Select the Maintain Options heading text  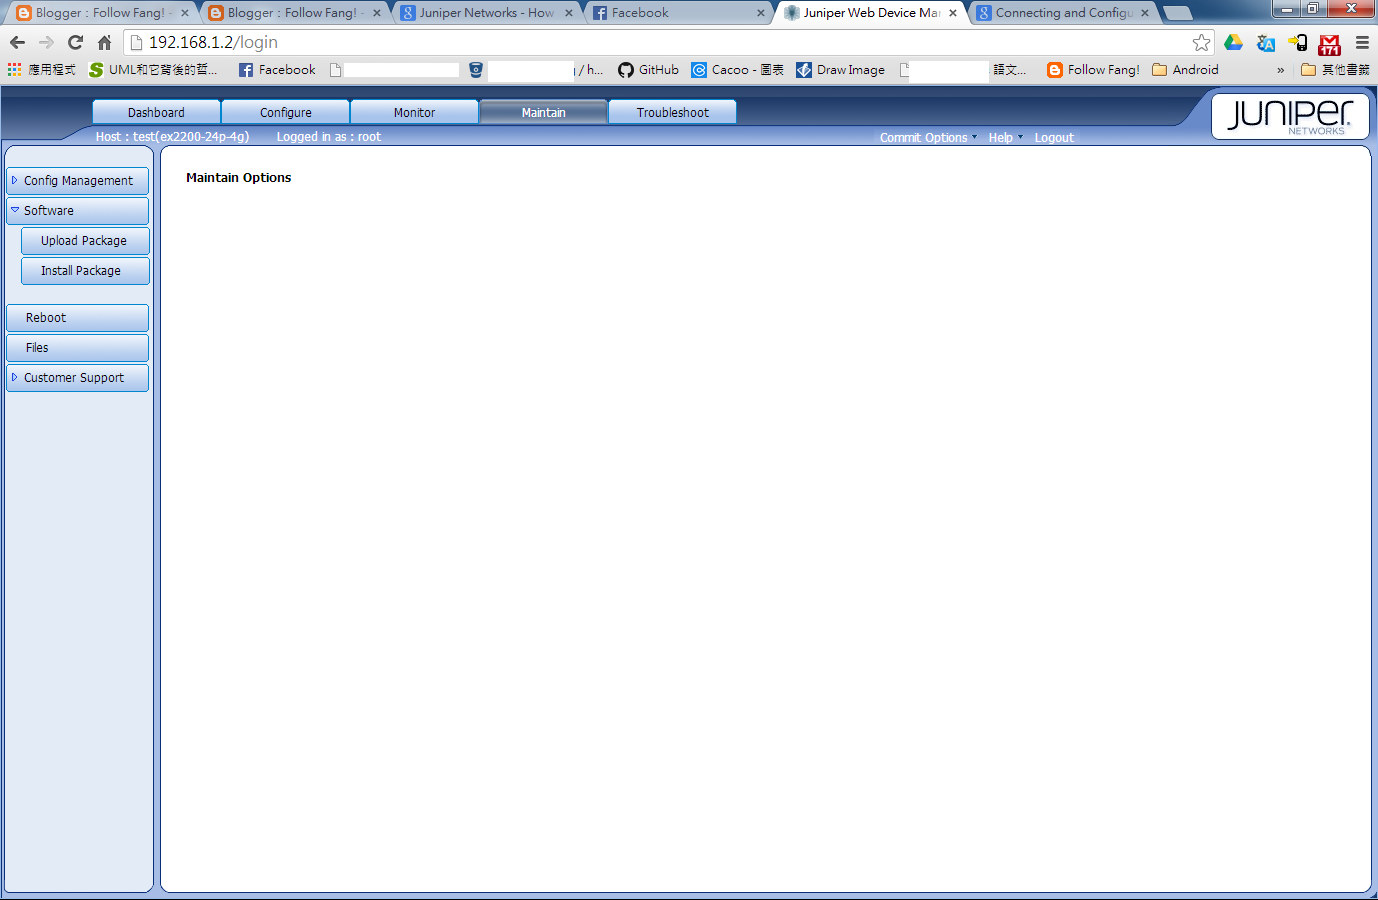click(239, 178)
